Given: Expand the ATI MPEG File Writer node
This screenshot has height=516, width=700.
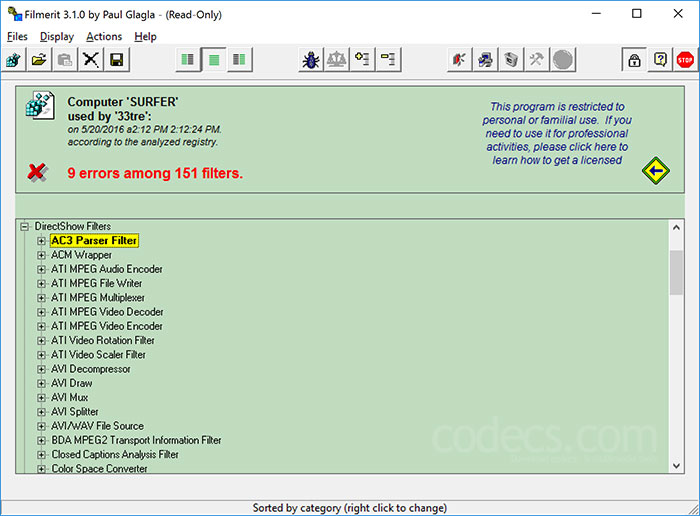Looking at the screenshot, I should tap(41, 284).
